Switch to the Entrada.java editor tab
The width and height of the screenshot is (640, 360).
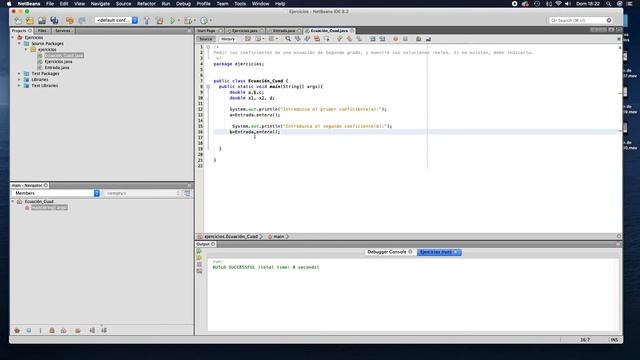tap(284, 31)
